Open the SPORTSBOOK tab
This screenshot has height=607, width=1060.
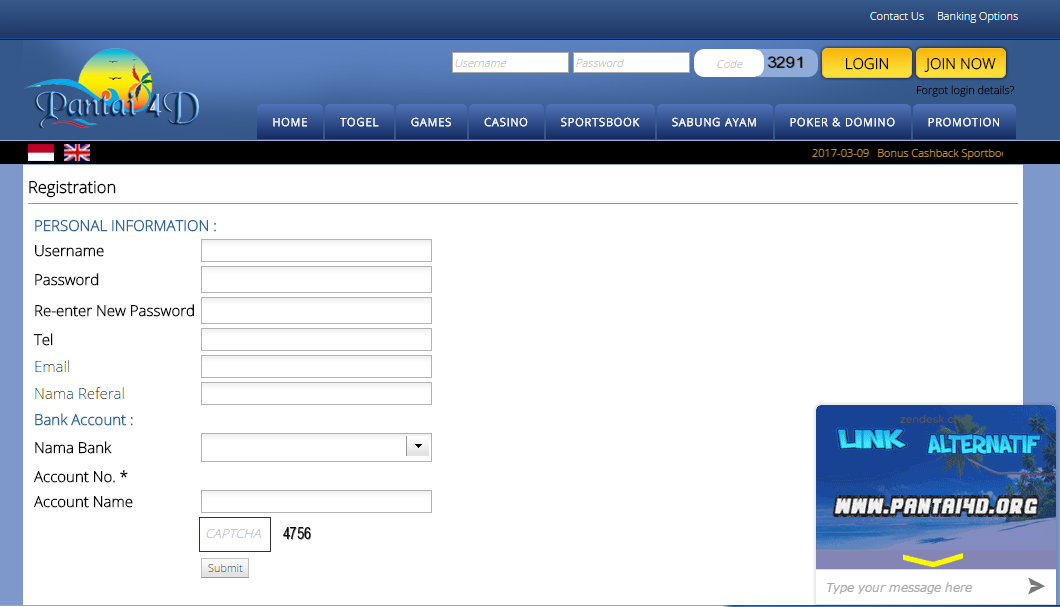click(x=600, y=122)
